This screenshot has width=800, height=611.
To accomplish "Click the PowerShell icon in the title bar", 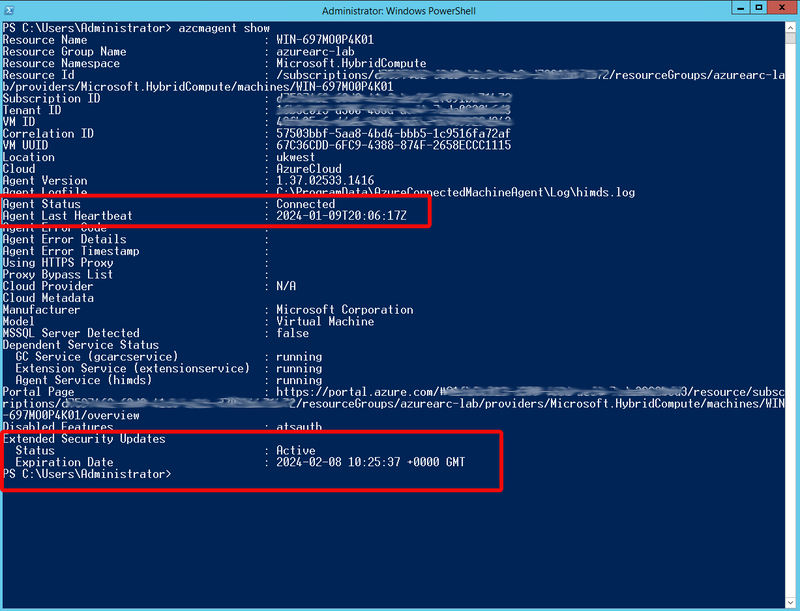I will tap(9, 10).
